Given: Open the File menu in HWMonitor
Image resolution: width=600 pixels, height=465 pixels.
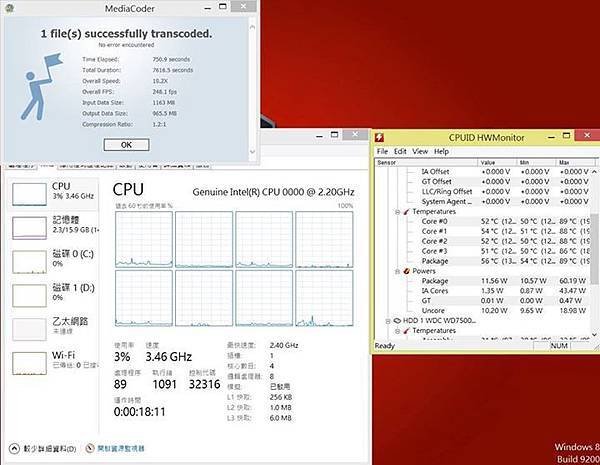Looking at the screenshot, I should (382, 152).
